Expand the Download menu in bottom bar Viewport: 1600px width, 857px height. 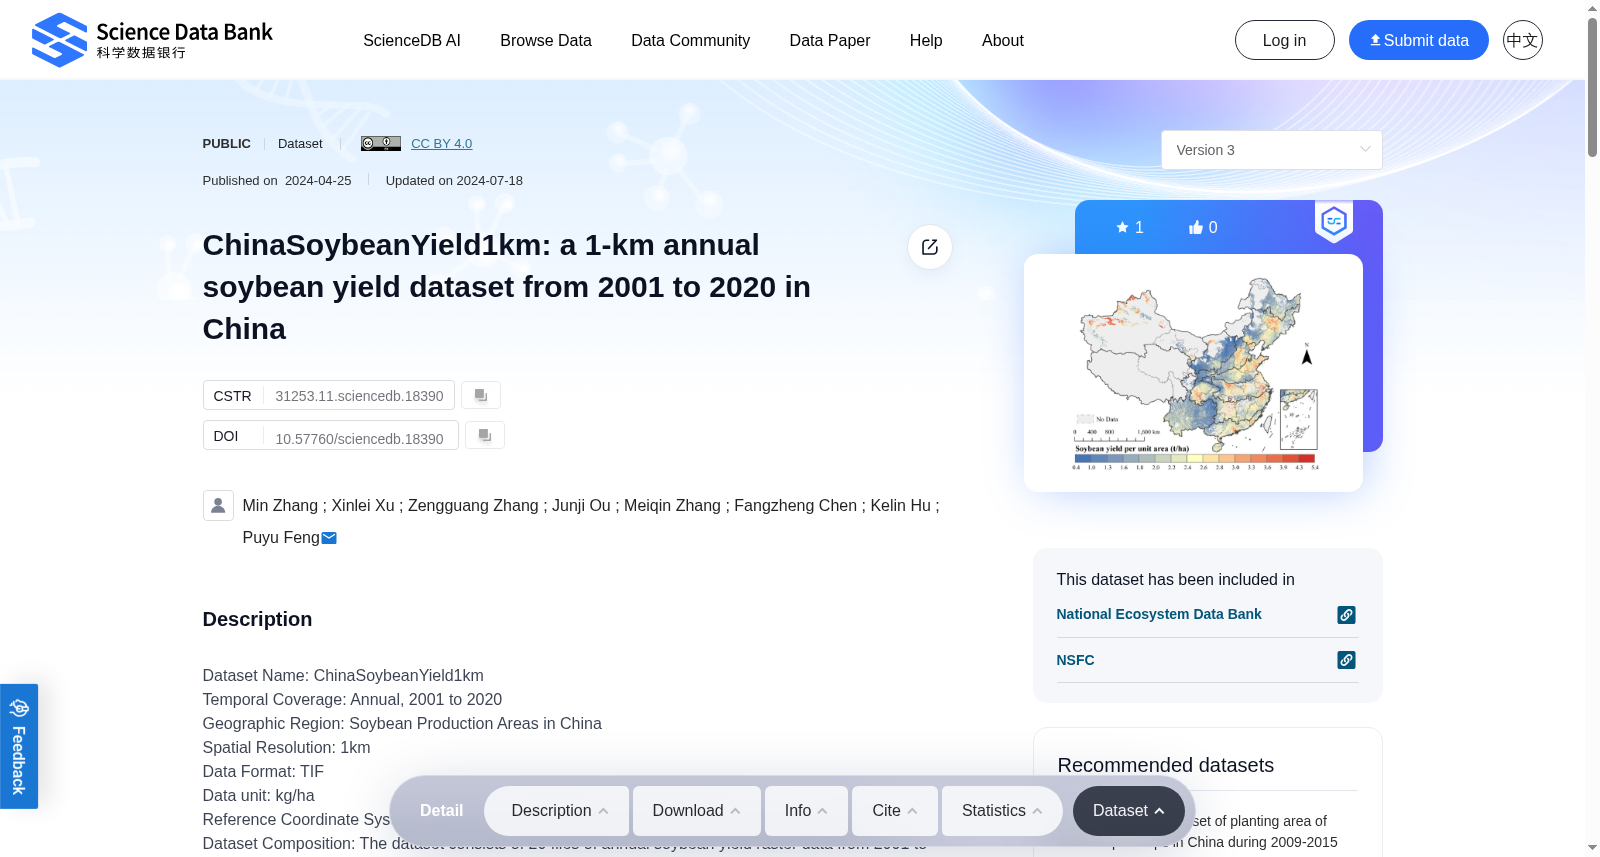click(x=696, y=811)
